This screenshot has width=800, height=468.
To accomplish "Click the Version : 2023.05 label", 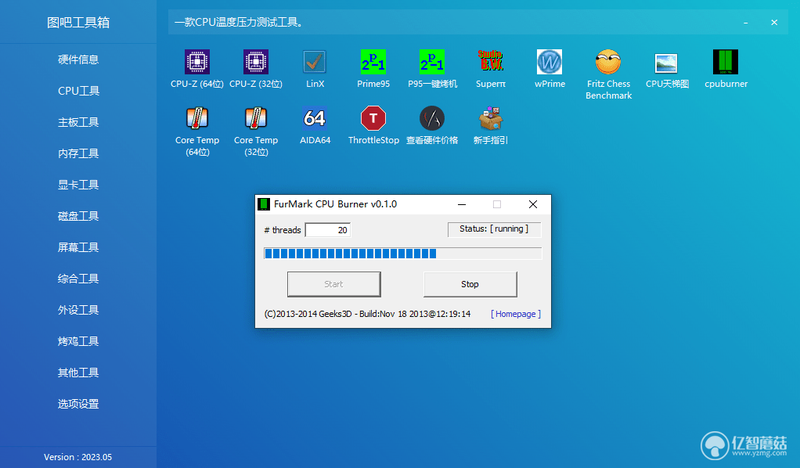I will 78,457.
